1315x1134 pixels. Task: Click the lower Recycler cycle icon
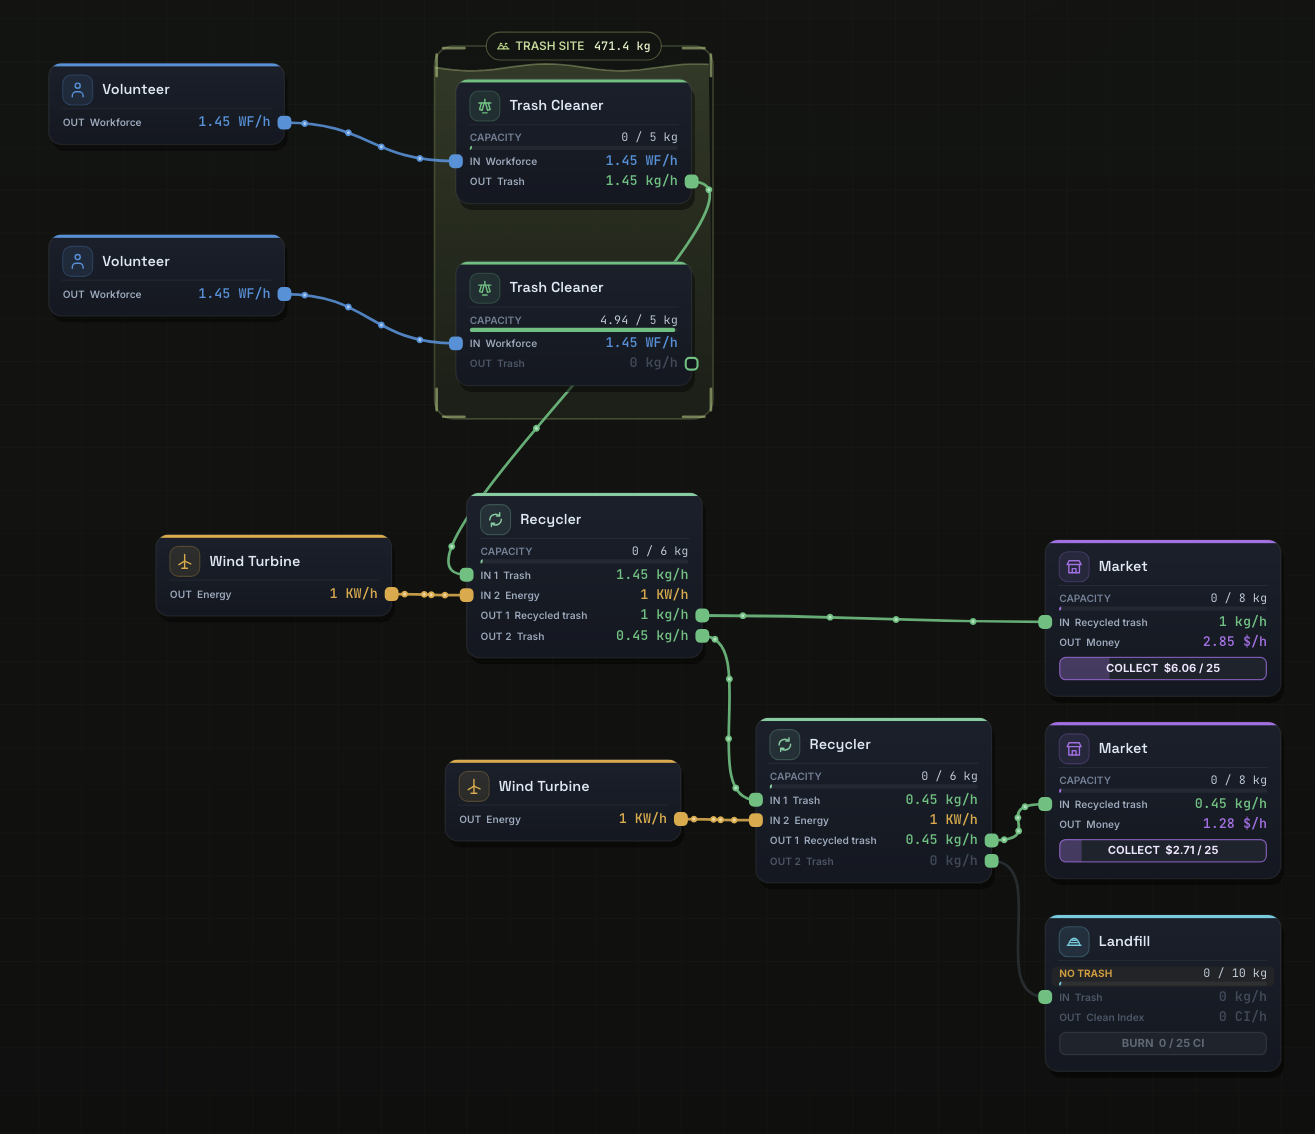pos(785,744)
